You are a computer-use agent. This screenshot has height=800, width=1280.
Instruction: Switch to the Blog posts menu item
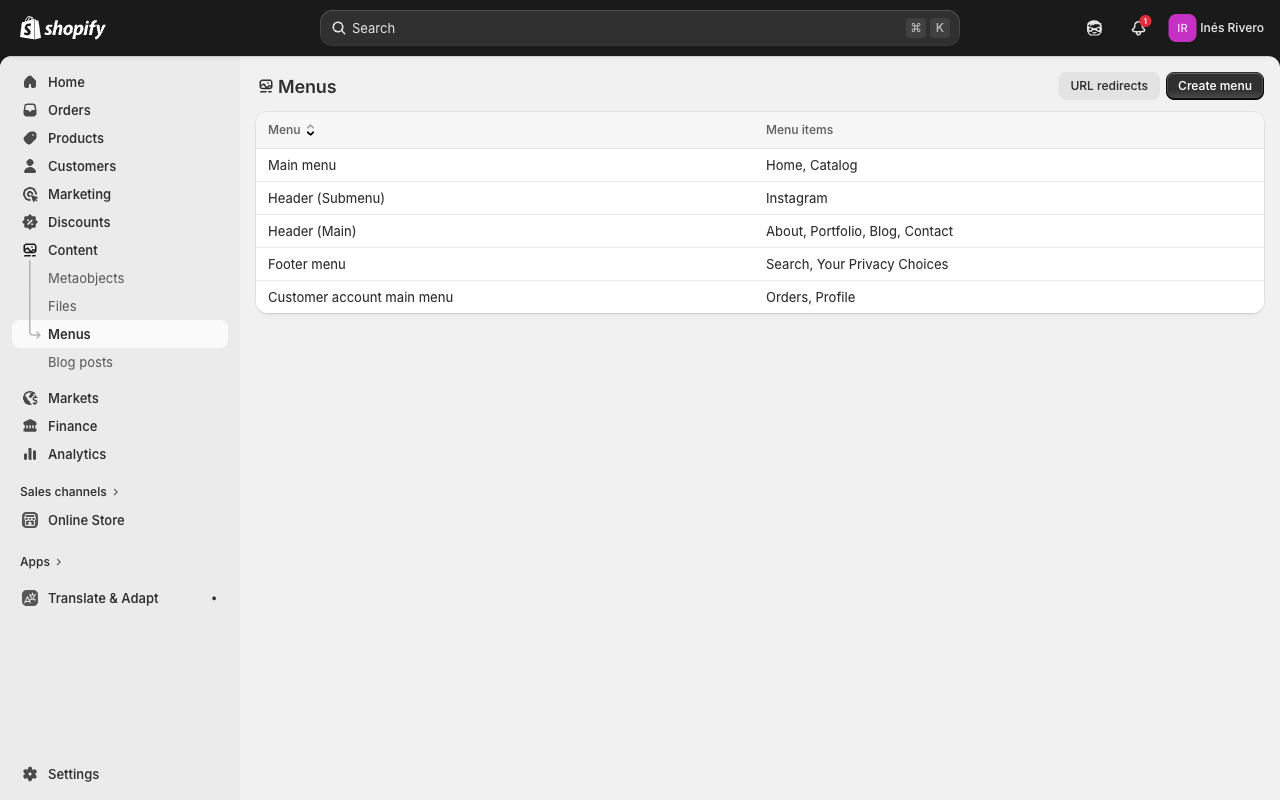tap(80, 362)
